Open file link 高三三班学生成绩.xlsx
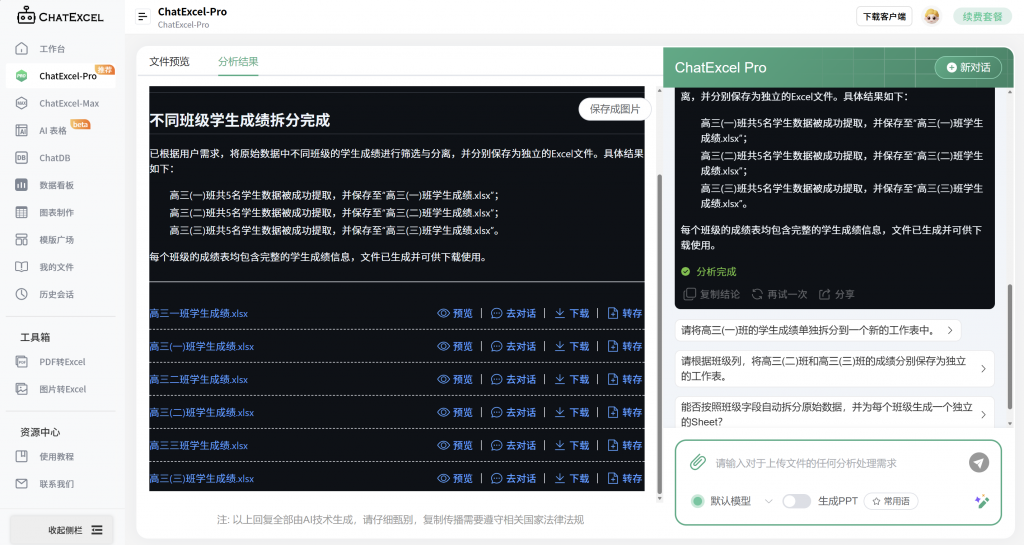This screenshot has height=545, width=1024. (x=199, y=445)
